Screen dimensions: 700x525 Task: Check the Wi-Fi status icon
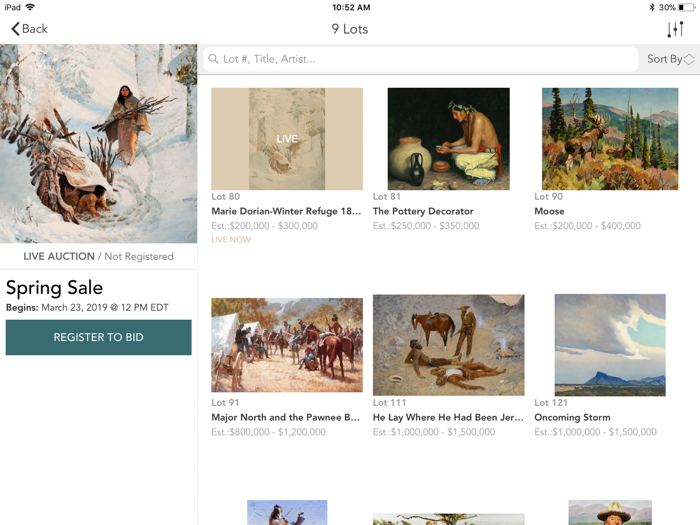(x=30, y=7)
